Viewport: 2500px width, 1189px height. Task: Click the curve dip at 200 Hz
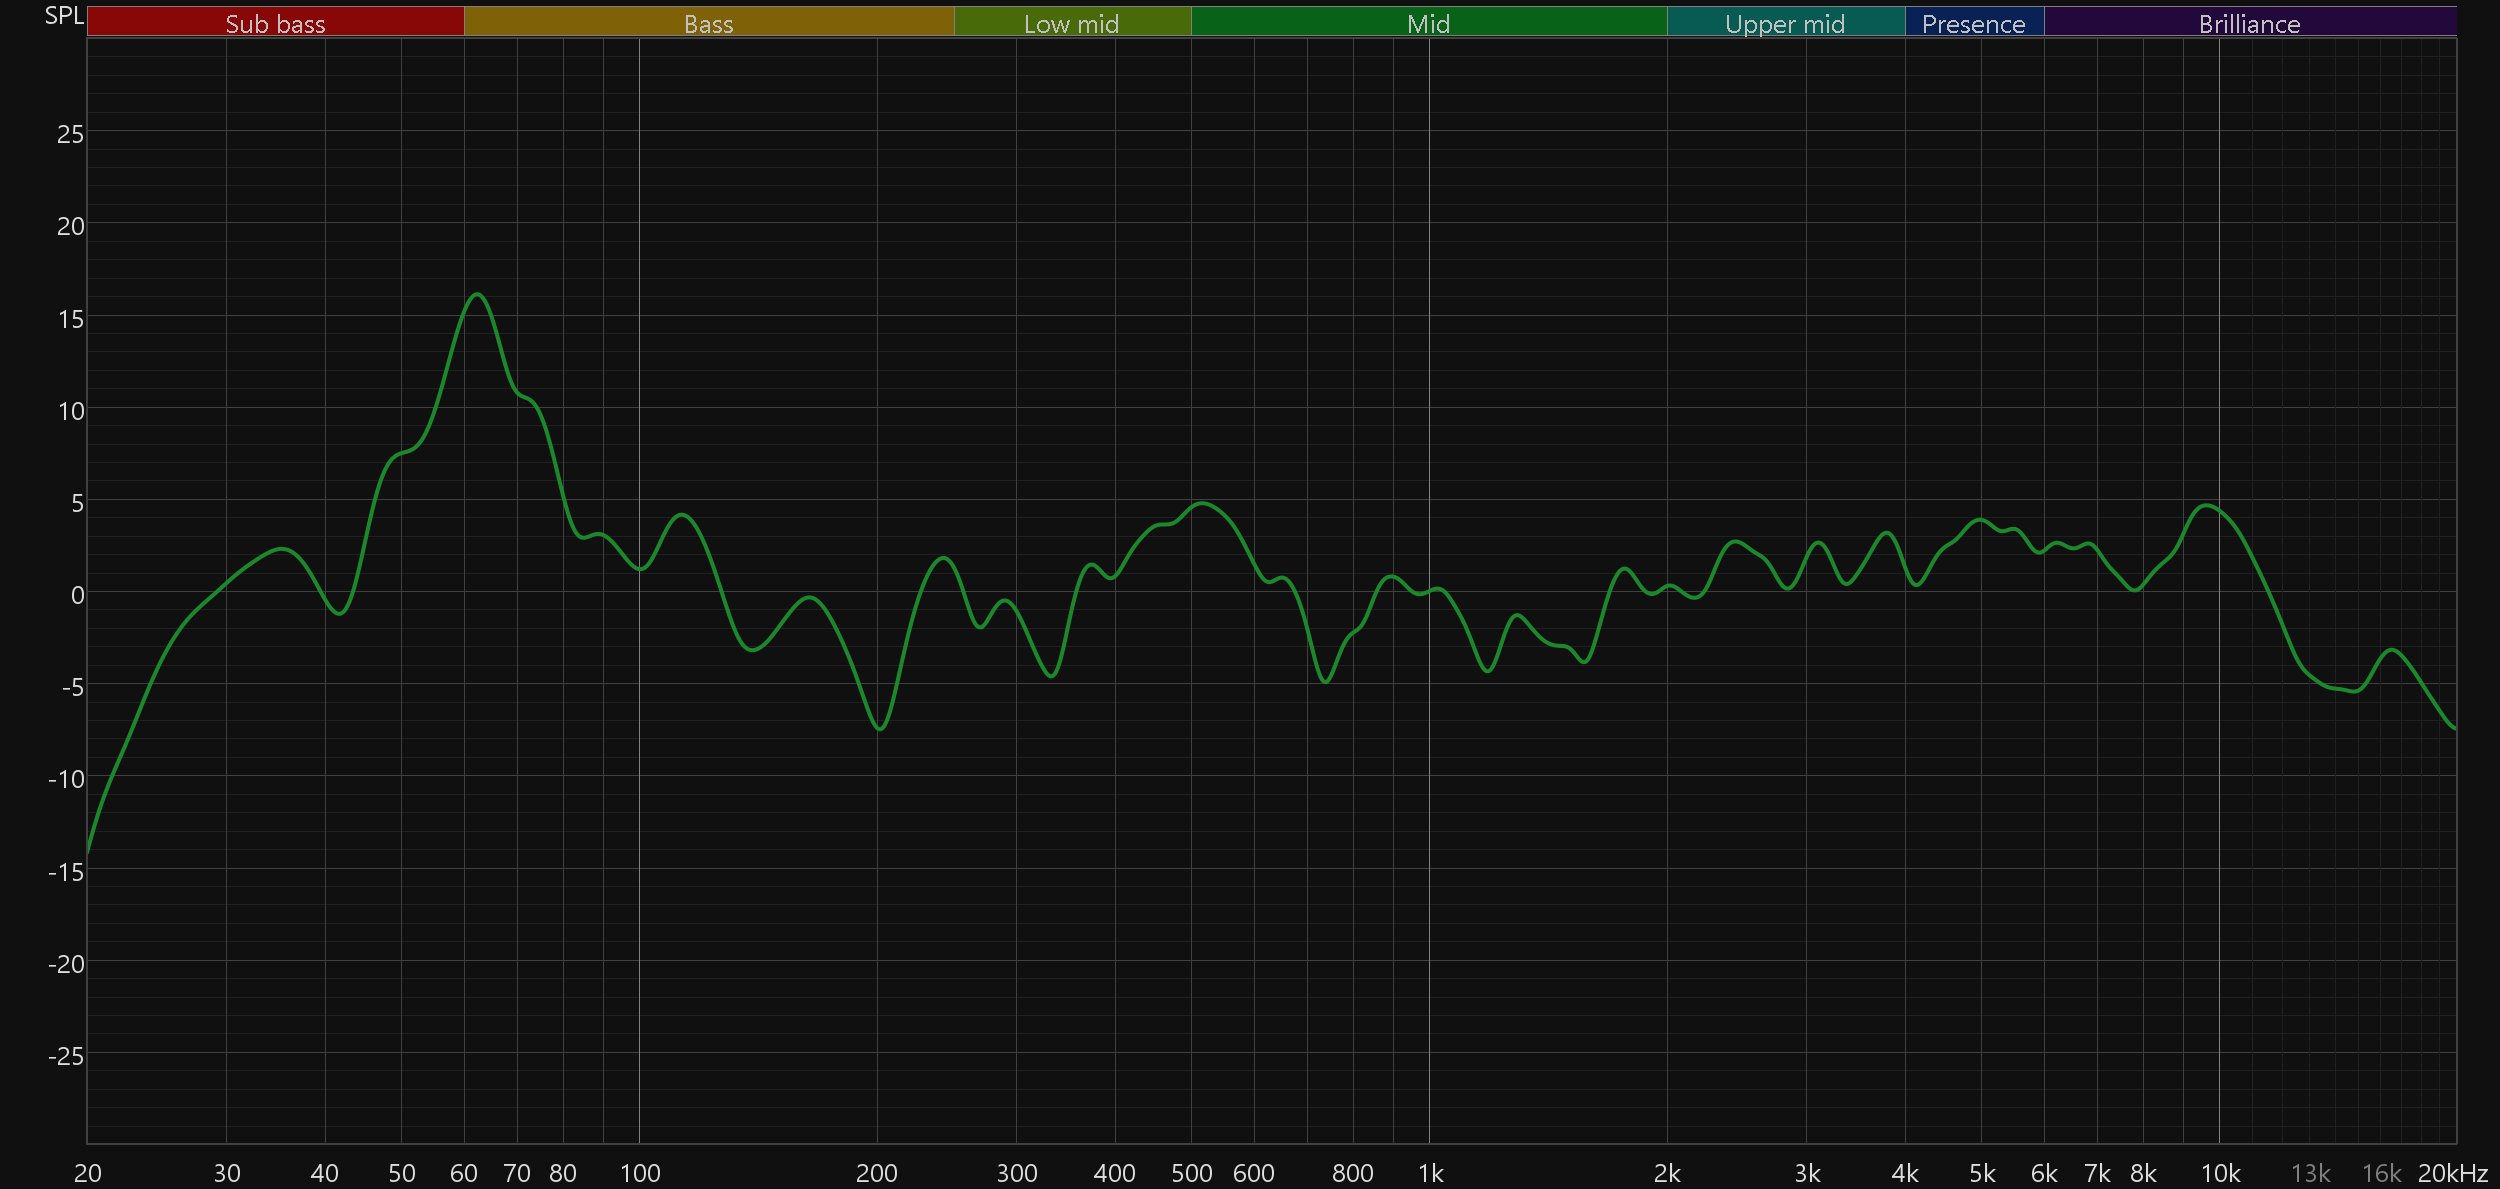pos(880,729)
